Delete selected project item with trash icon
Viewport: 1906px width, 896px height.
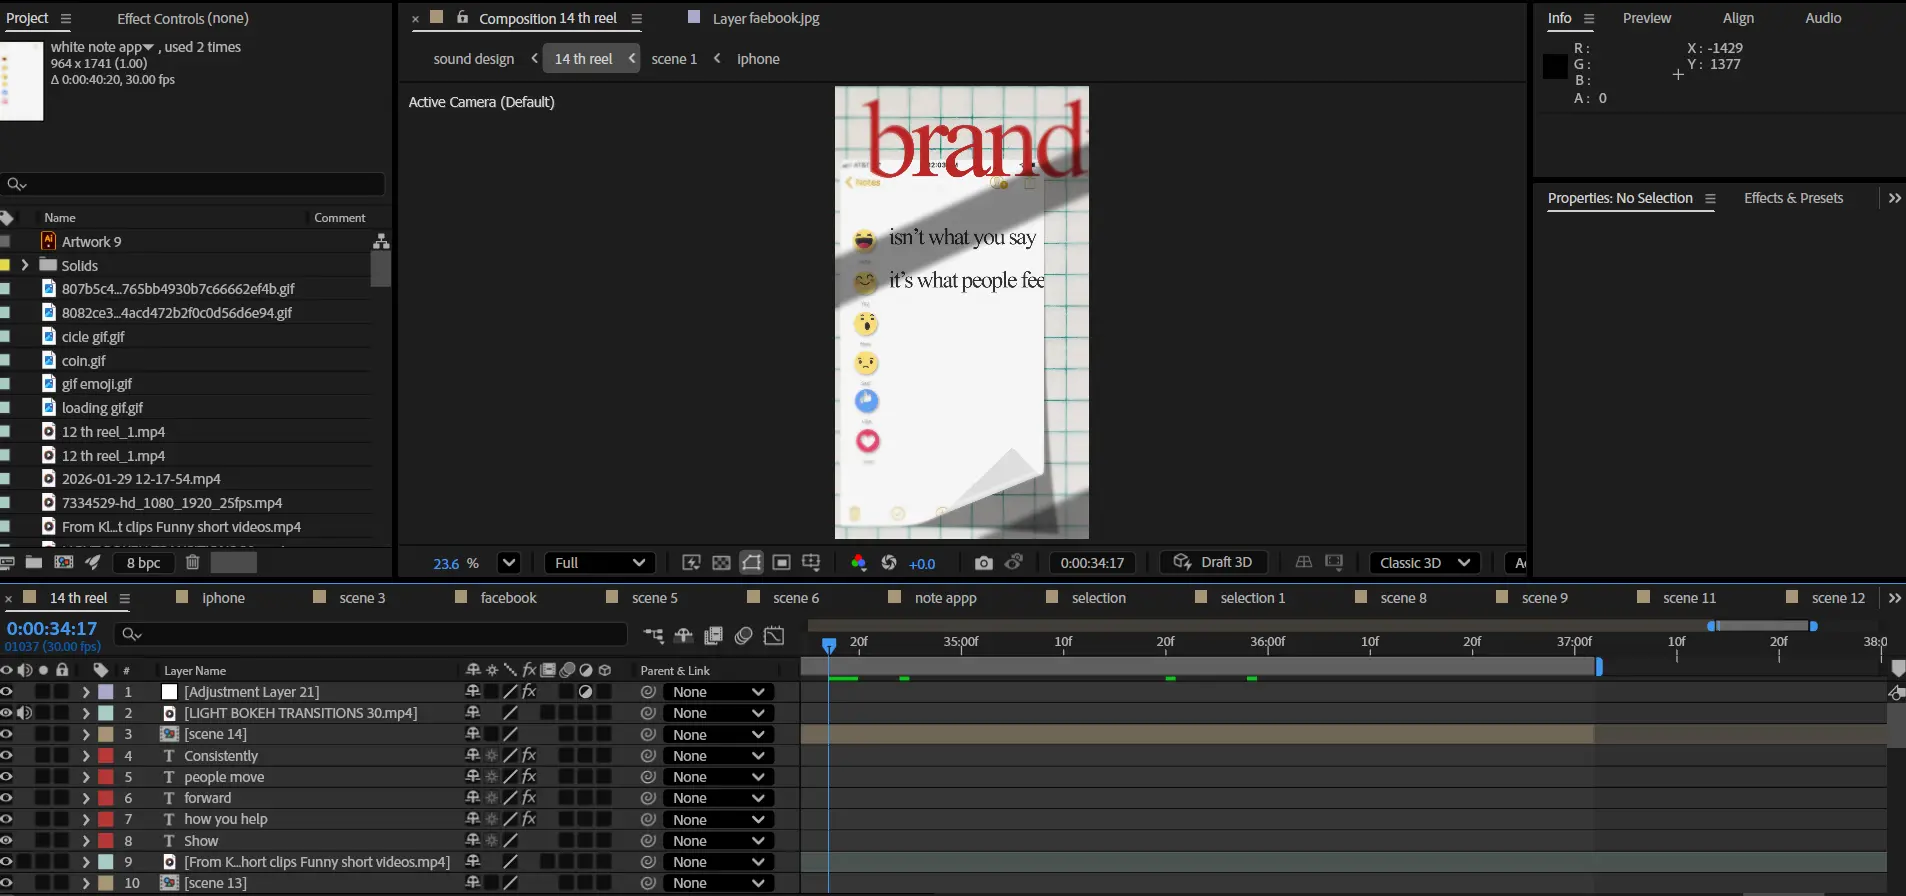pyautogui.click(x=193, y=563)
